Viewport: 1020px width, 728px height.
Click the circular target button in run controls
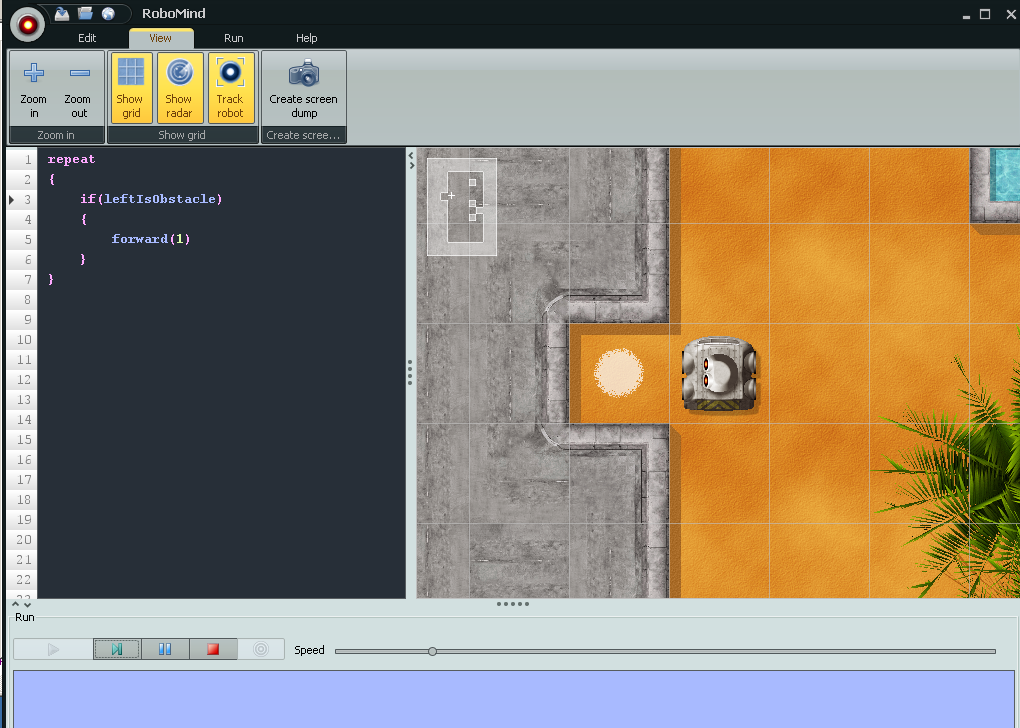pos(261,649)
